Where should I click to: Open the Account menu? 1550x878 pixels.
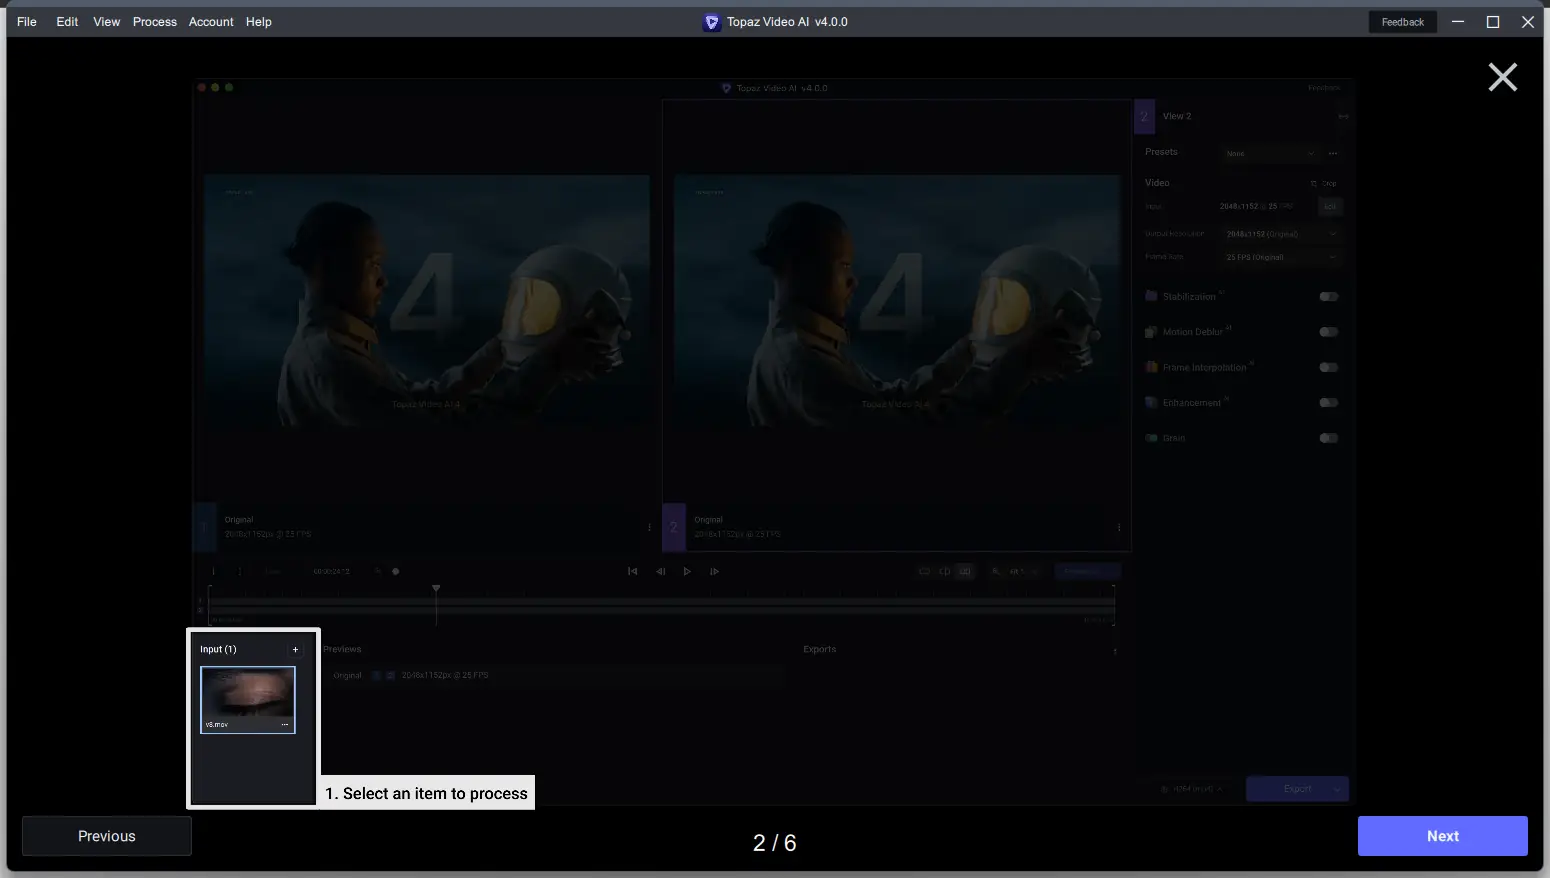pyautogui.click(x=211, y=22)
